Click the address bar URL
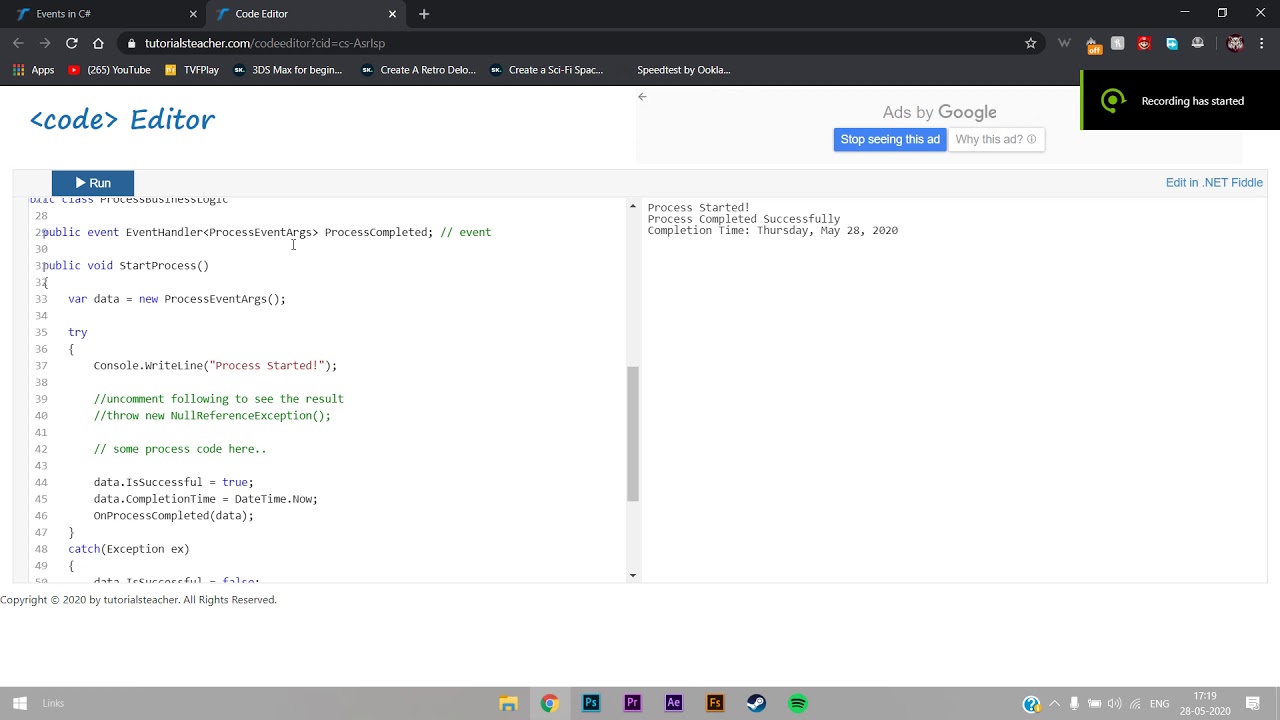The width and height of the screenshot is (1280, 720). click(265, 43)
